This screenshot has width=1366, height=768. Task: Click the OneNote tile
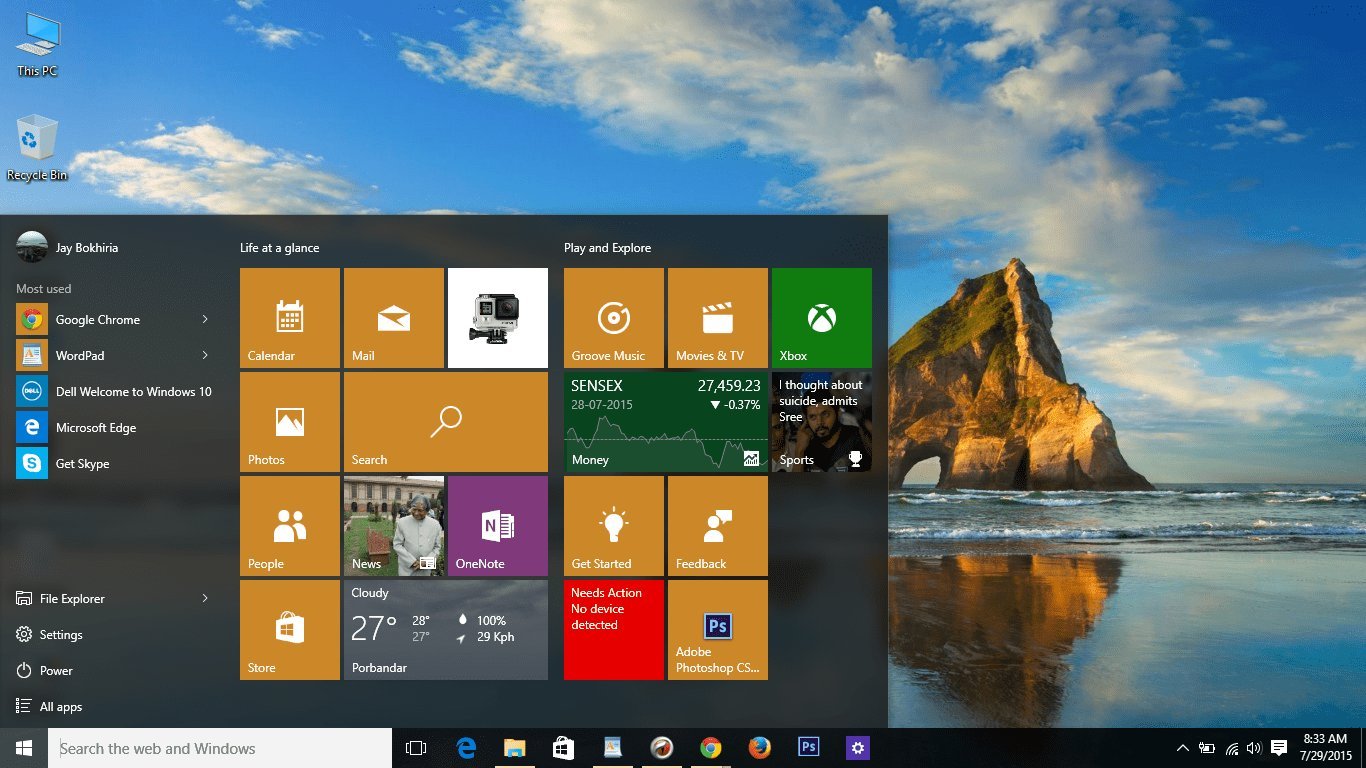(497, 526)
